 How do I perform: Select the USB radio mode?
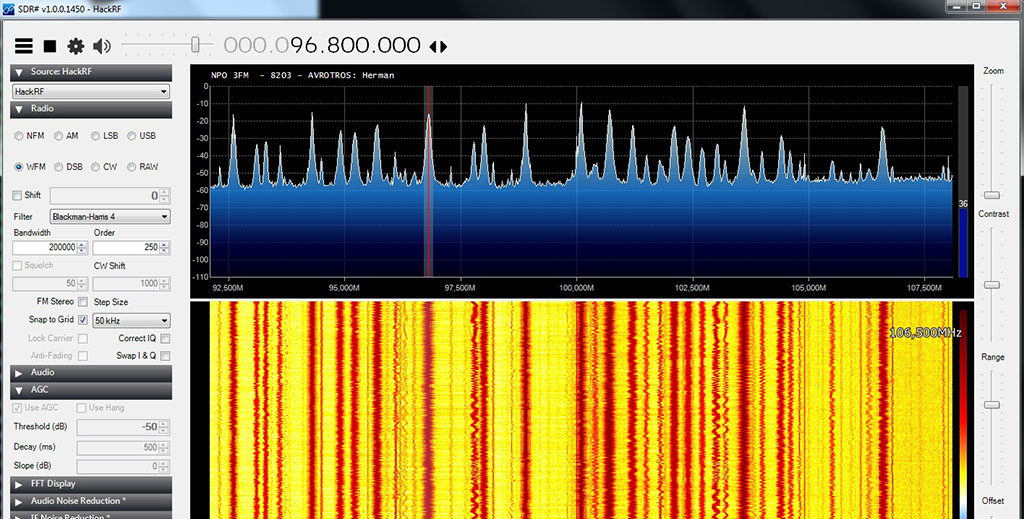[x=133, y=136]
